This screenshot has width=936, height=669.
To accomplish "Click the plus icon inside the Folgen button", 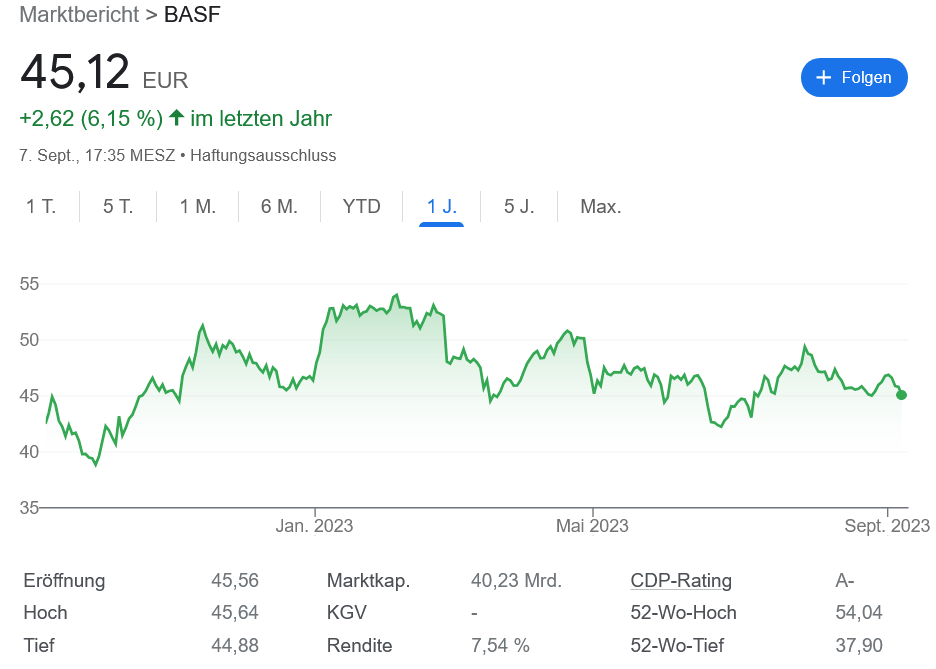I will [x=822, y=77].
